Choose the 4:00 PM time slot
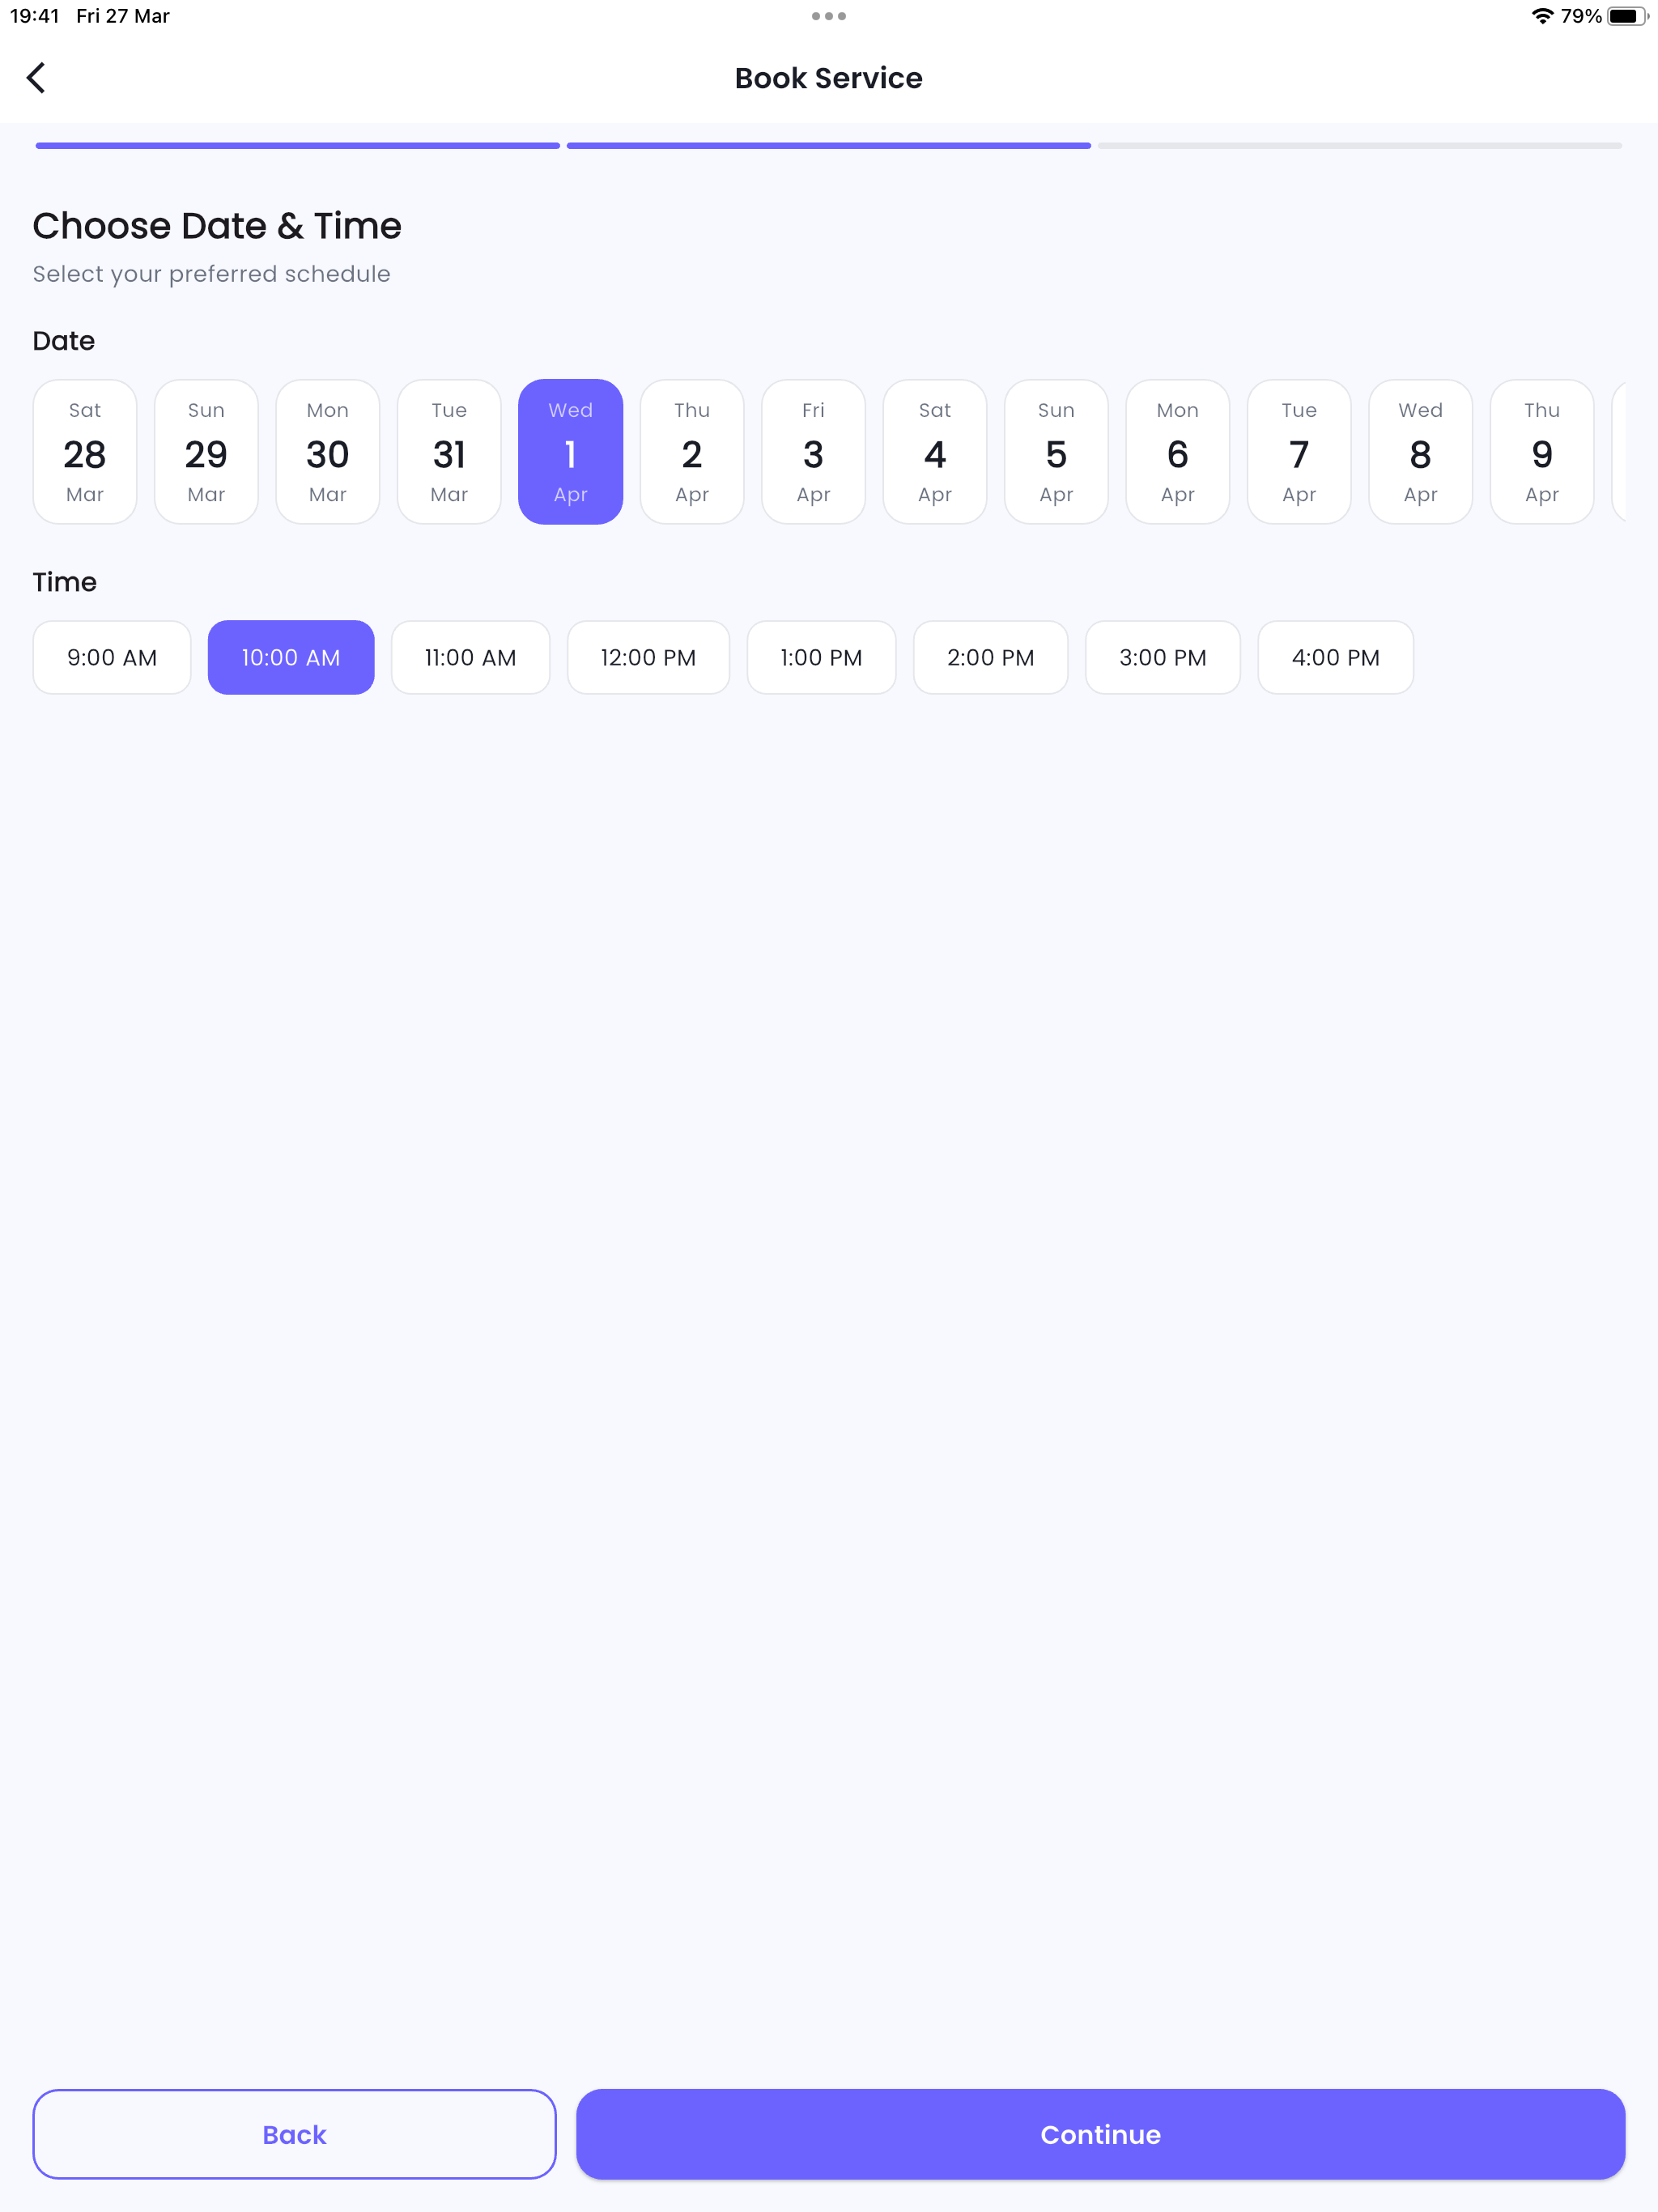The image size is (1658, 2212). (x=1336, y=657)
